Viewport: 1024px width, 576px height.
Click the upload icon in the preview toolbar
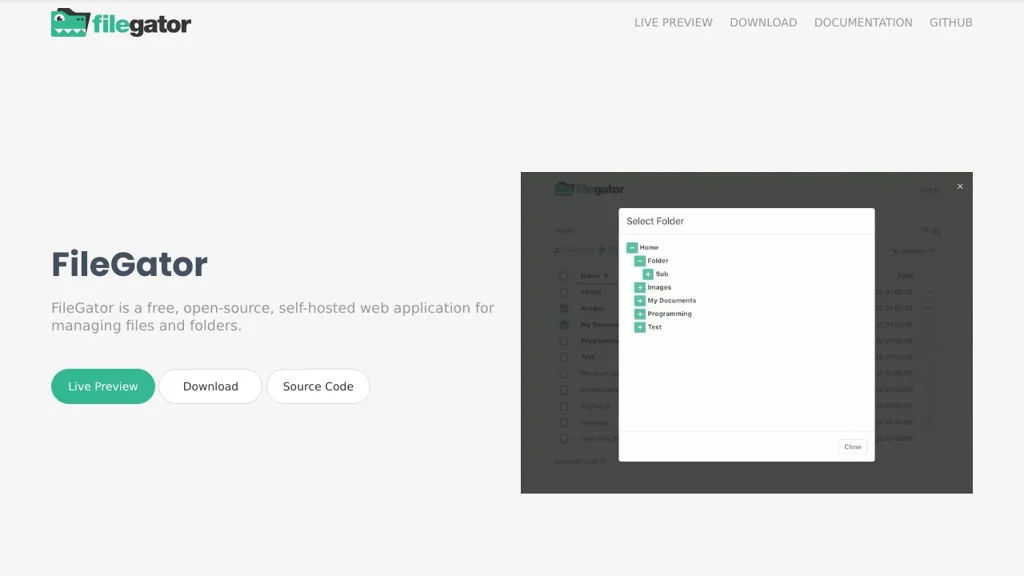coord(557,249)
